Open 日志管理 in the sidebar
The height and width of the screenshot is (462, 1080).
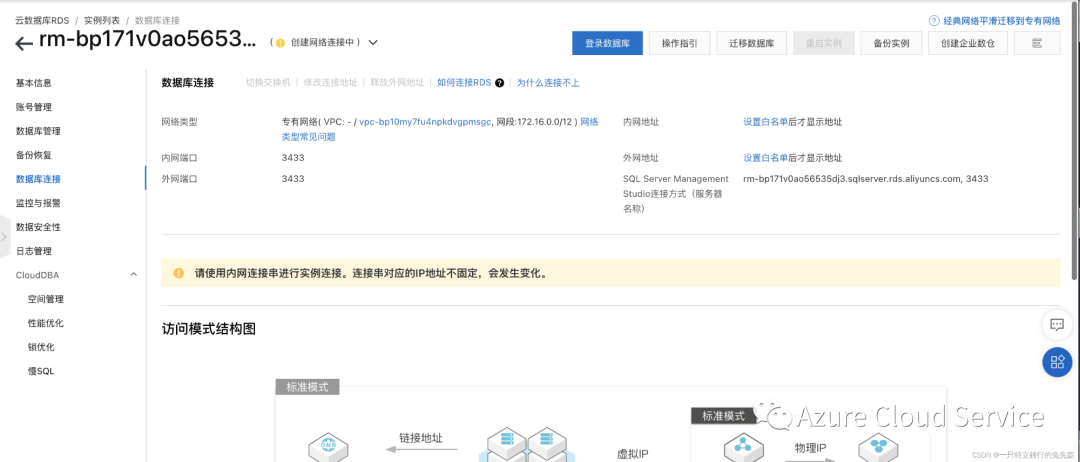pyautogui.click(x=34, y=251)
